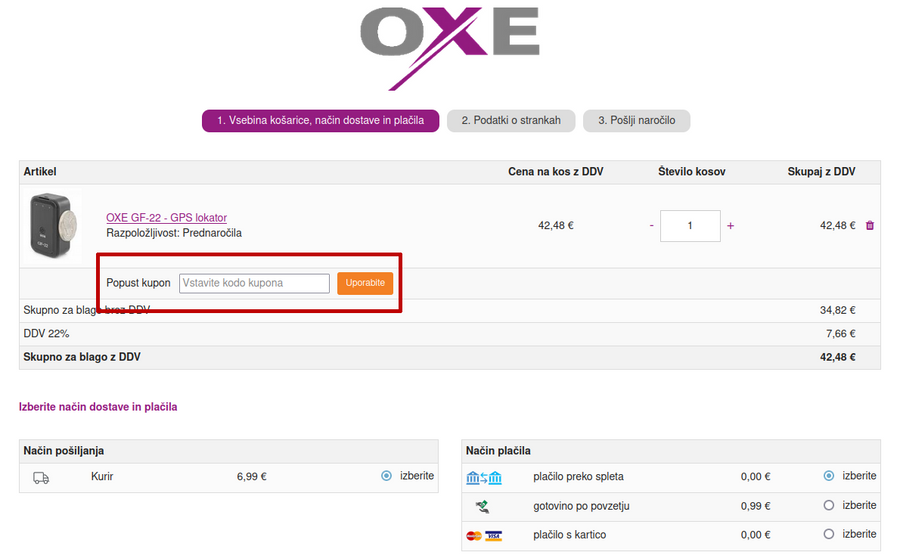Decrease quantity with the minus sign
This screenshot has height=555, width=900.
pyautogui.click(x=651, y=226)
